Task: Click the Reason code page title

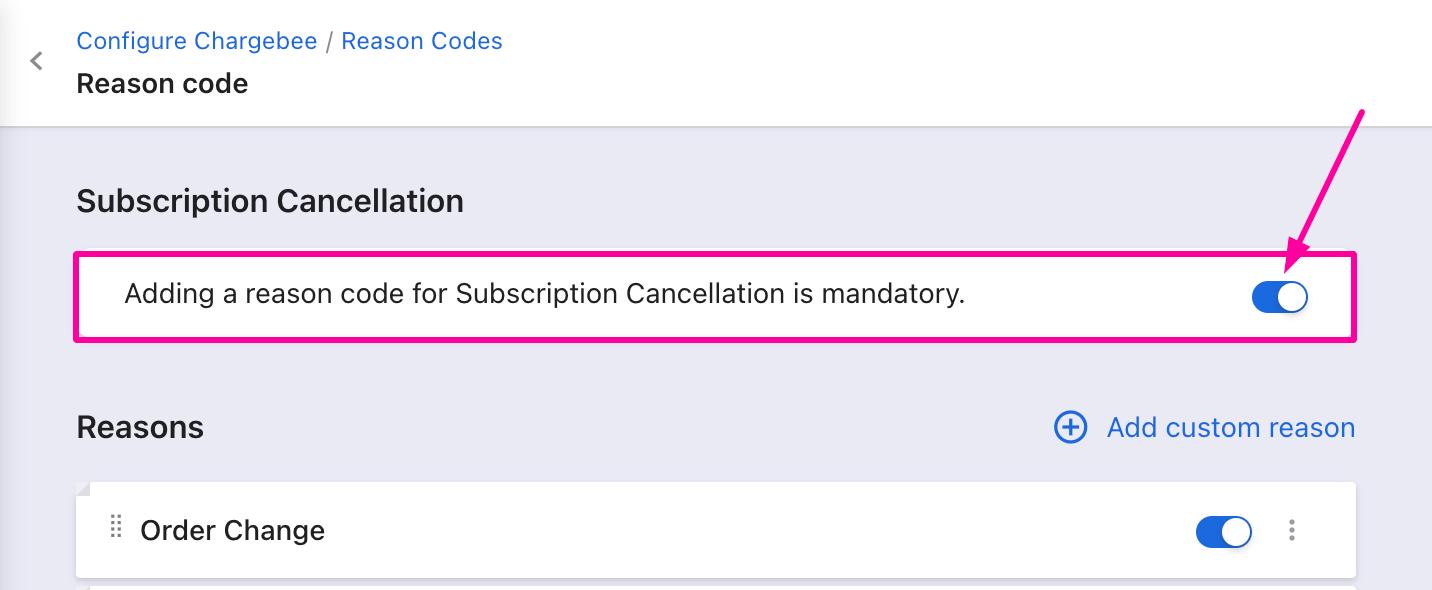Action: (162, 83)
